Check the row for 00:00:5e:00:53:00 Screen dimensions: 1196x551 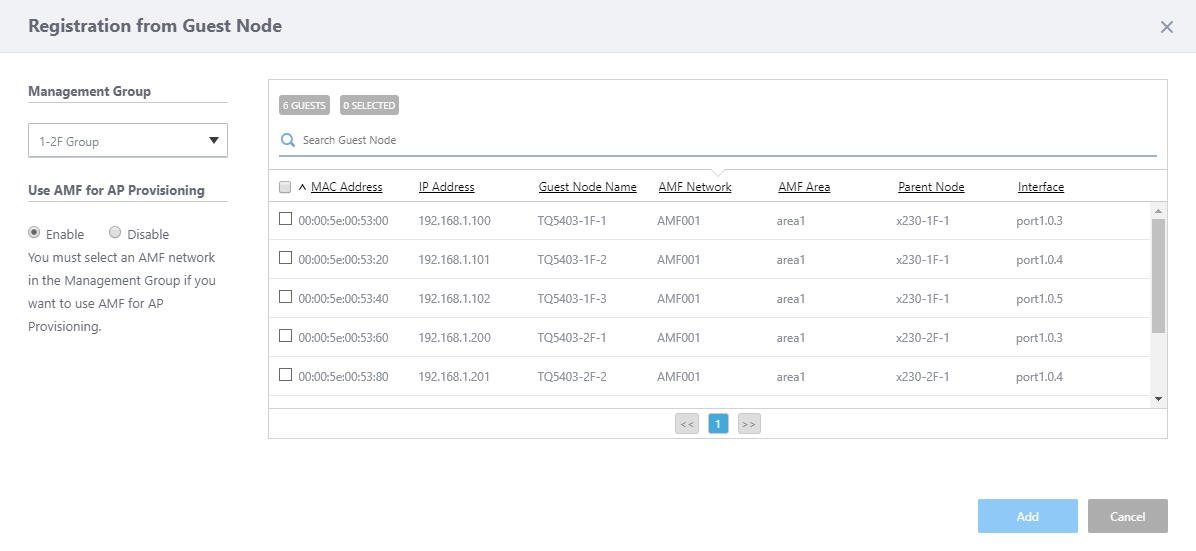pyautogui.click(x=285, y=219)
